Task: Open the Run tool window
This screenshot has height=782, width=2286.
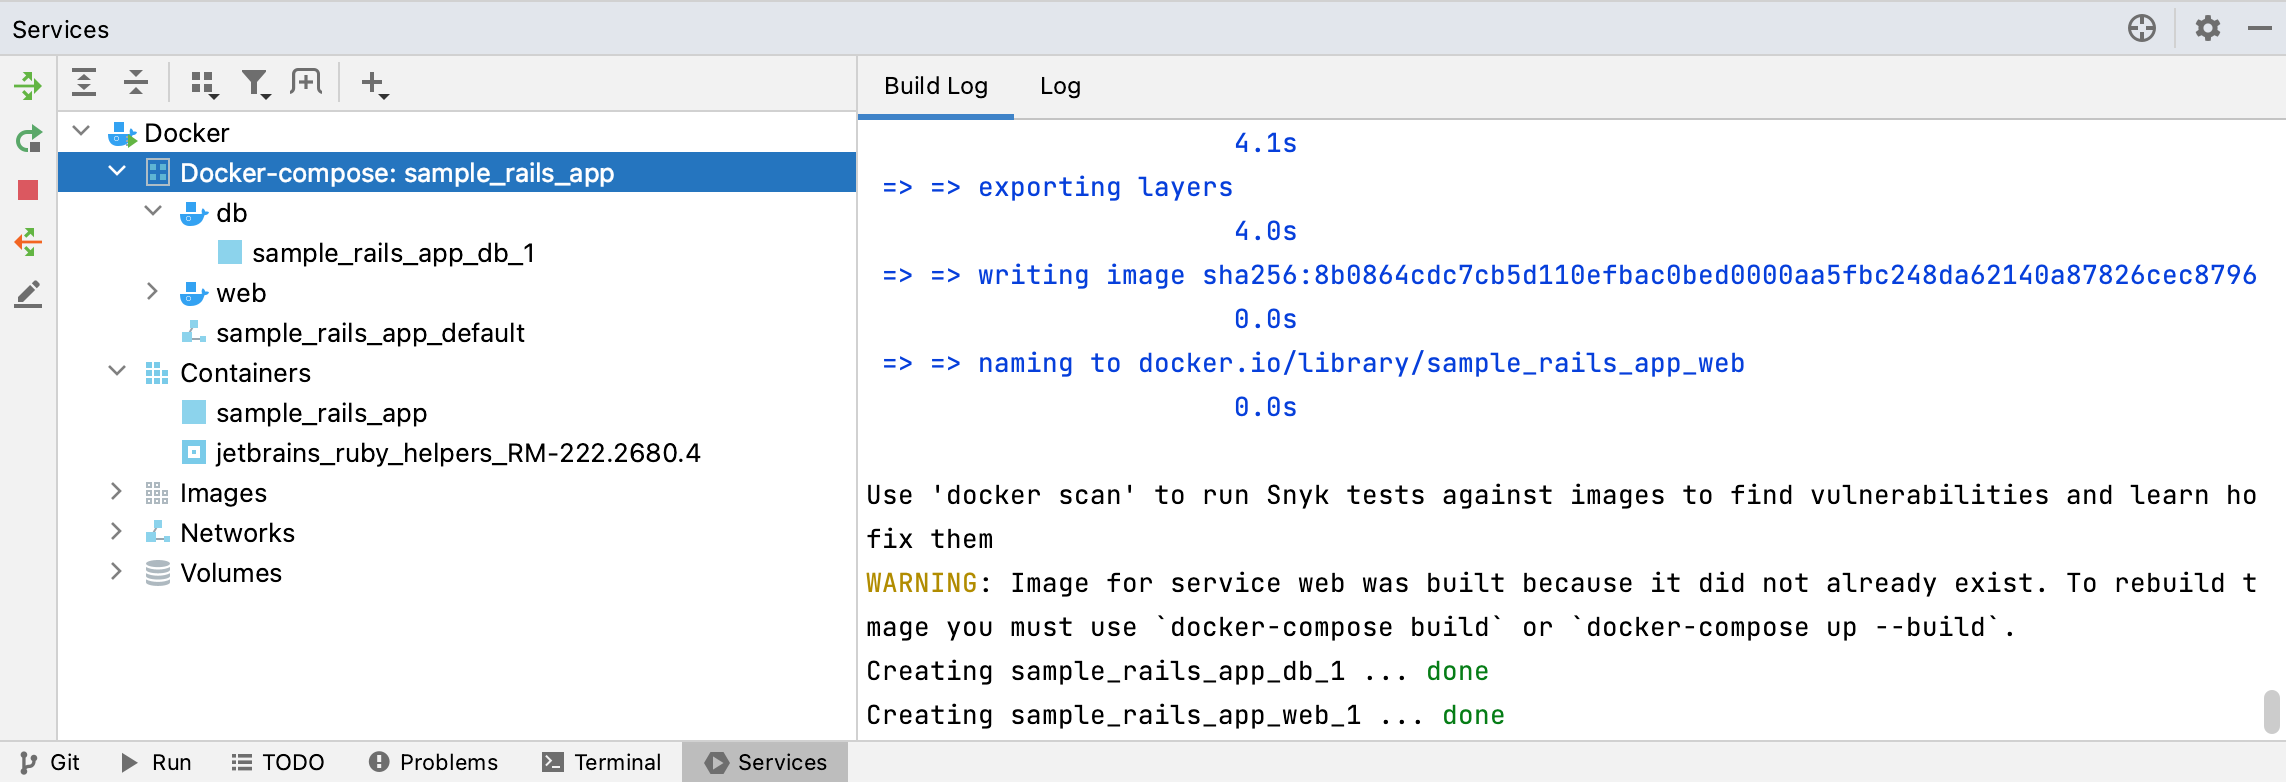Action: pyautogui.click(x=156, y=762)
